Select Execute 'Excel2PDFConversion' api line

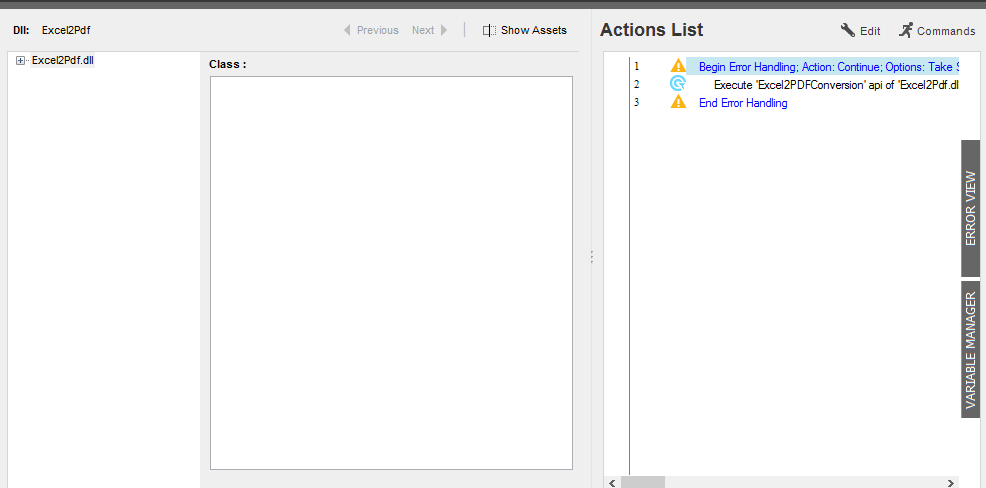coord(836,85)
